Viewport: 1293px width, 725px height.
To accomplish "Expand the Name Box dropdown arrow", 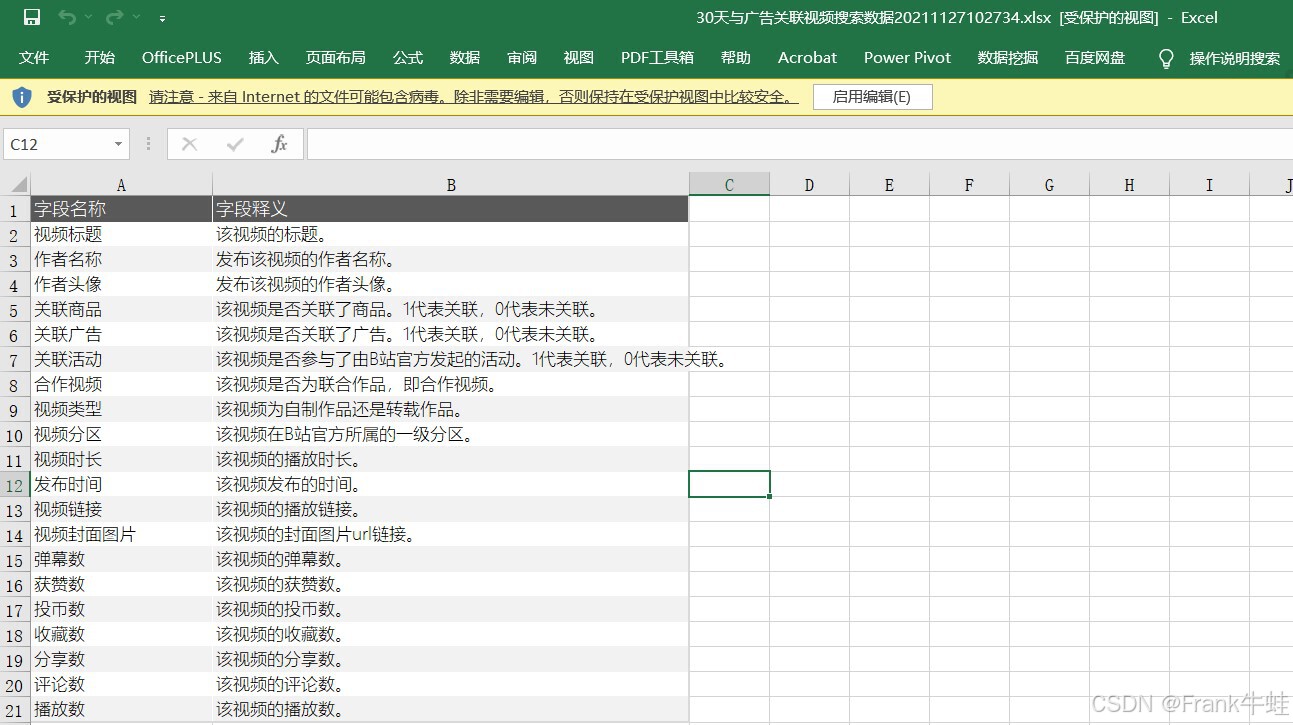I will pos(118,144).
